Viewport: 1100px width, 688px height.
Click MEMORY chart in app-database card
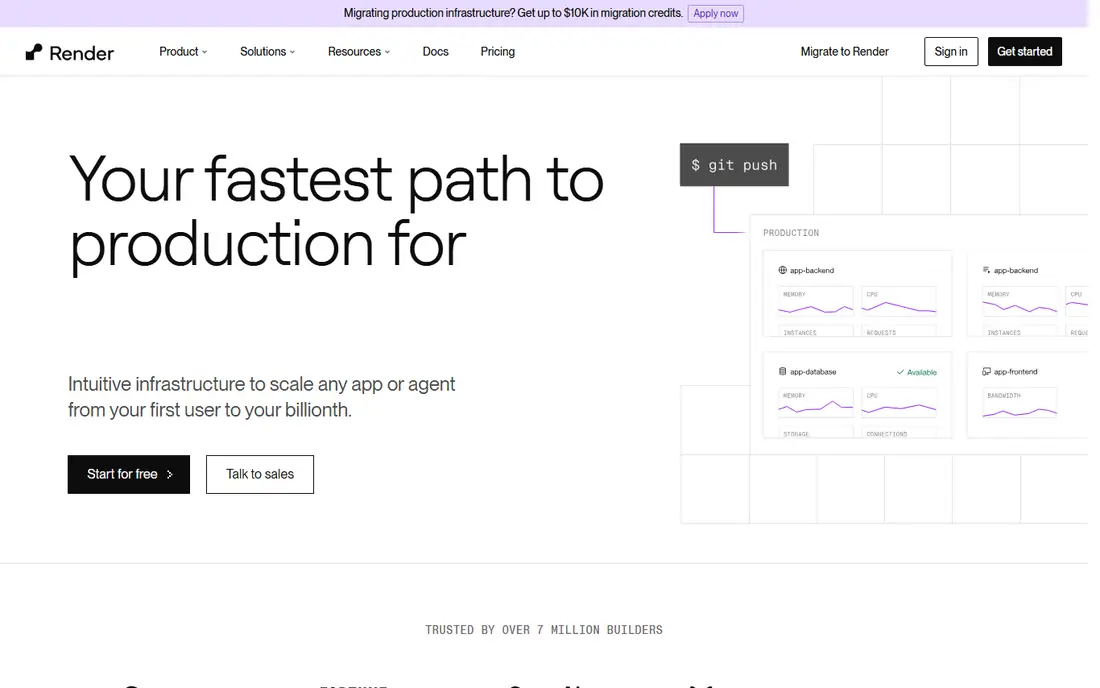point(815,405)
